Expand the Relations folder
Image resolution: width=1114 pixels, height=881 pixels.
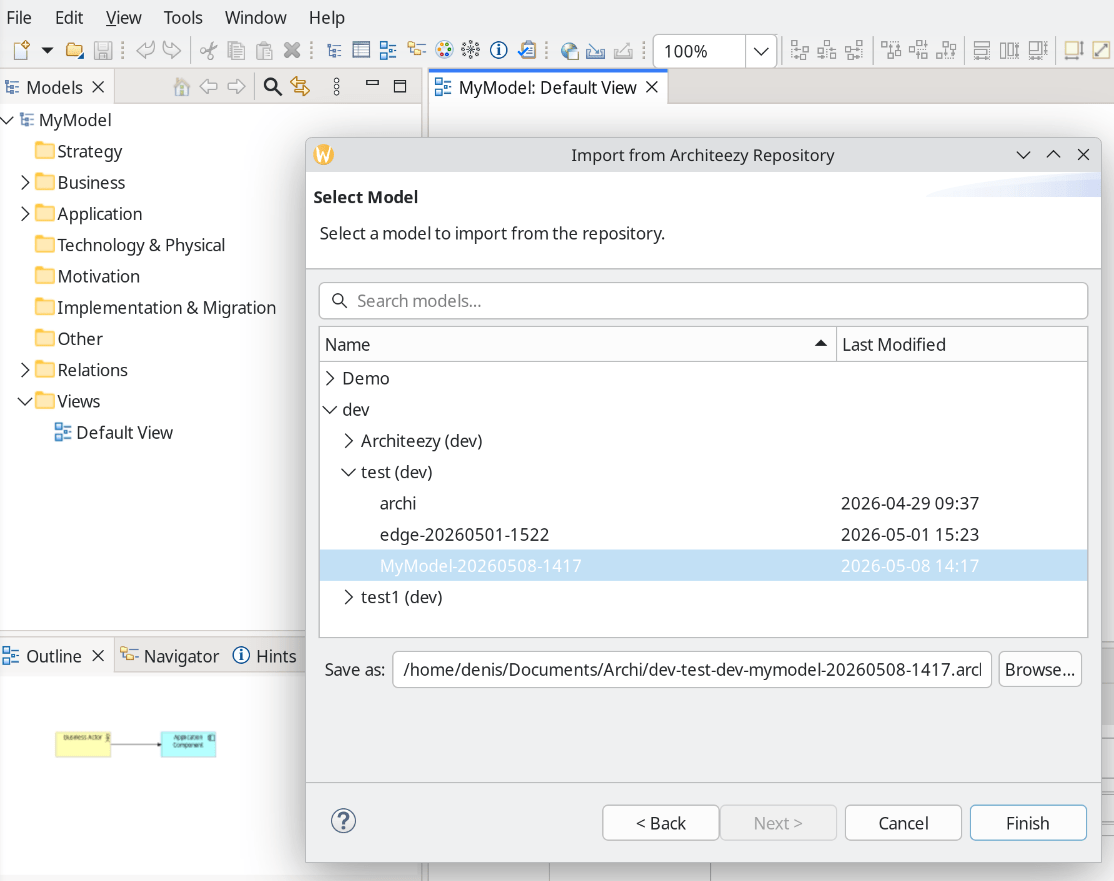pyautogui.click(x=25, y=369)
